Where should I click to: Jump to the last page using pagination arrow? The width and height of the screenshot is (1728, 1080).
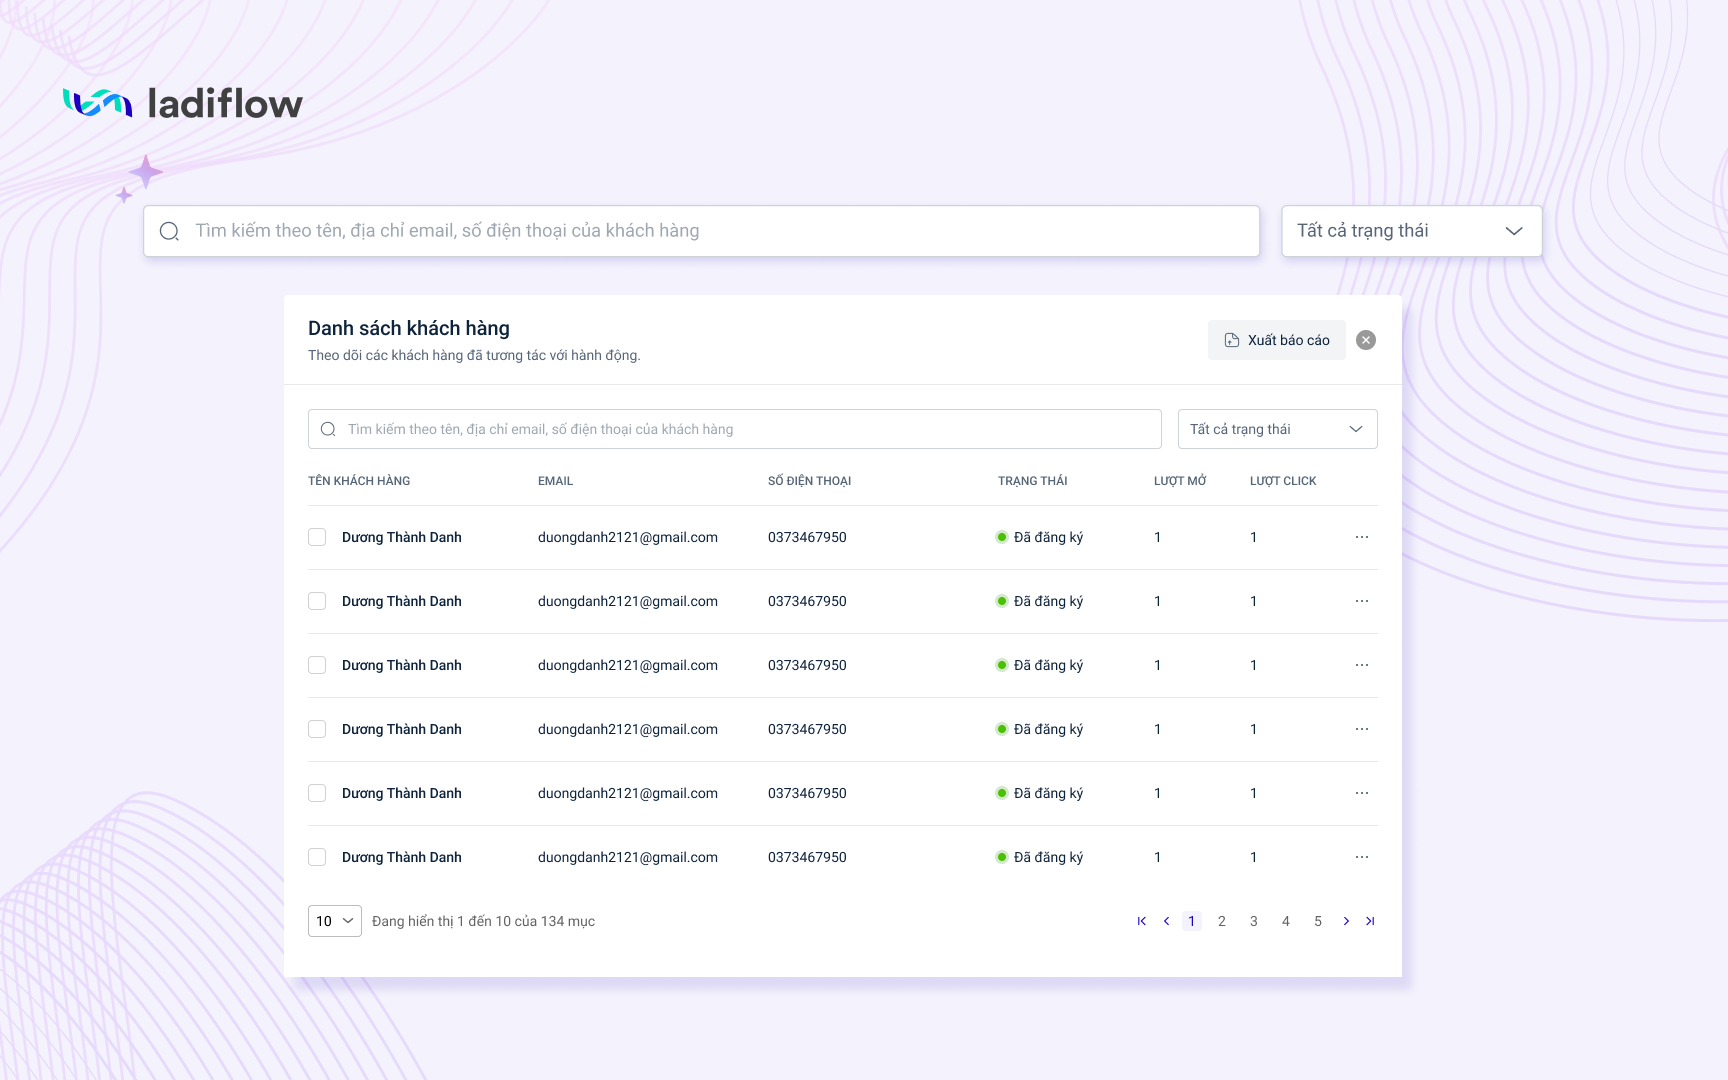pos(1370,921)
